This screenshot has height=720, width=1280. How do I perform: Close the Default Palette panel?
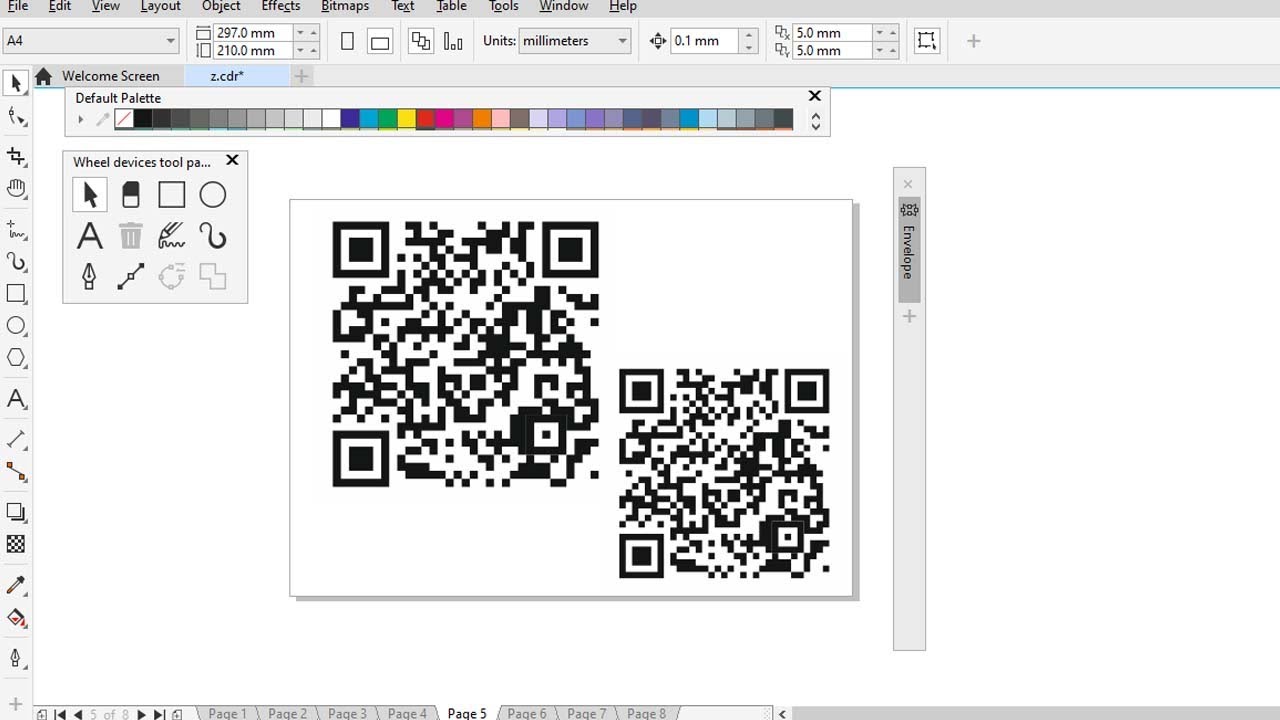click(814, 96)
